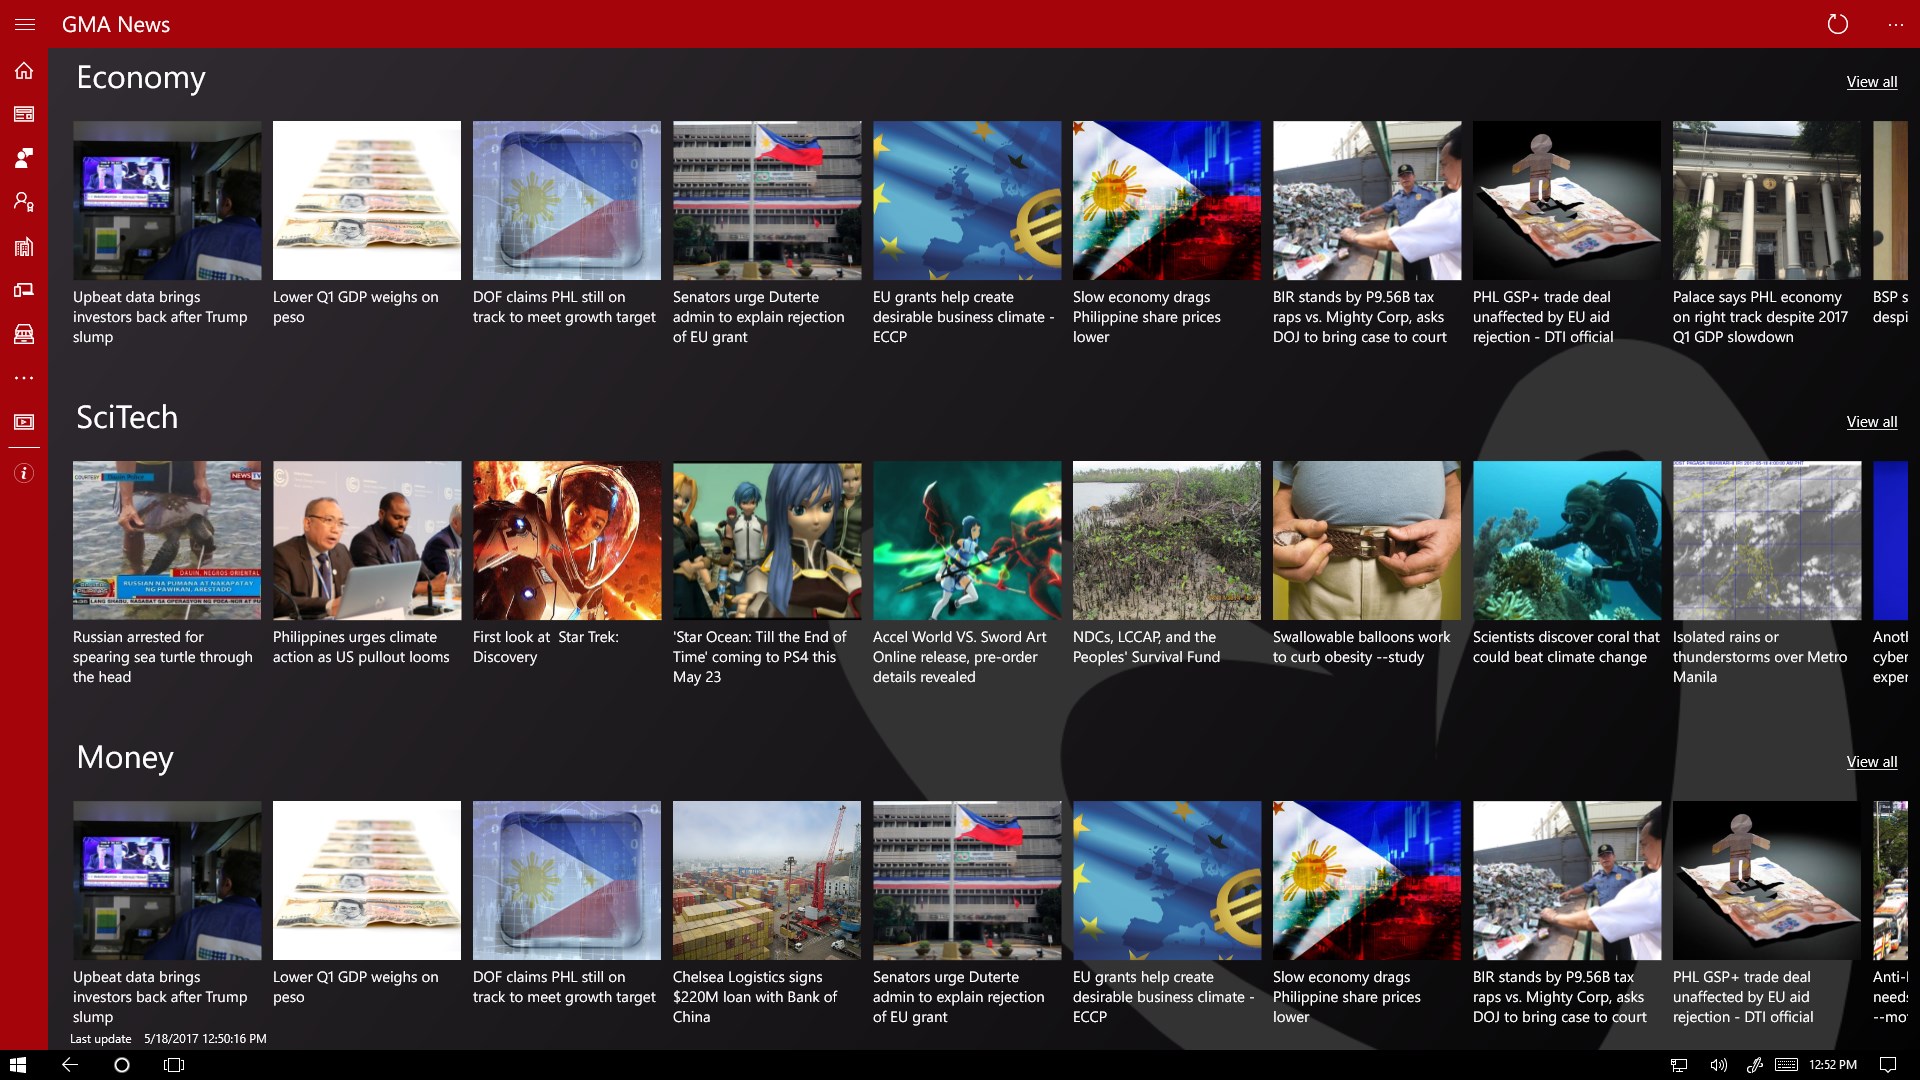Image resolution: width=1920 pixels, height=1080 pixels.
Task: Open the hamburger navigation menu
Action: 24,24
